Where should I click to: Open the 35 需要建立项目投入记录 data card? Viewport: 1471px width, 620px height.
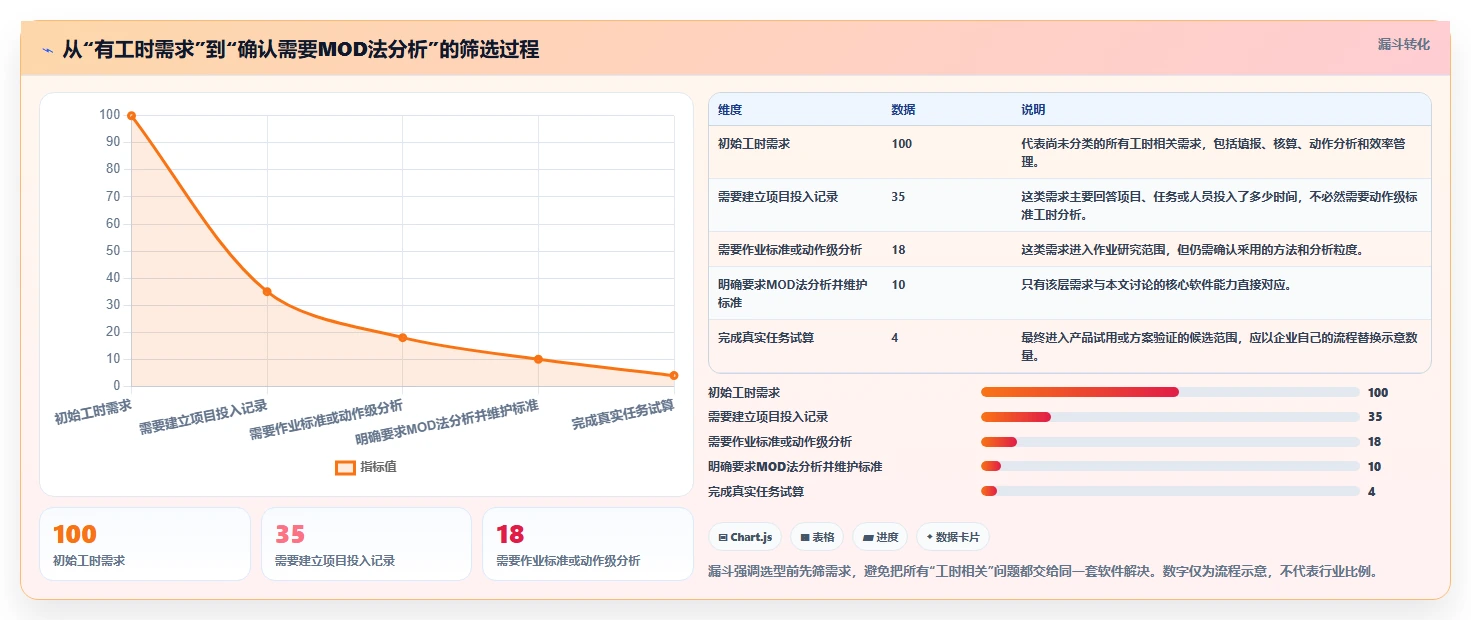click(x=366, y=544)
